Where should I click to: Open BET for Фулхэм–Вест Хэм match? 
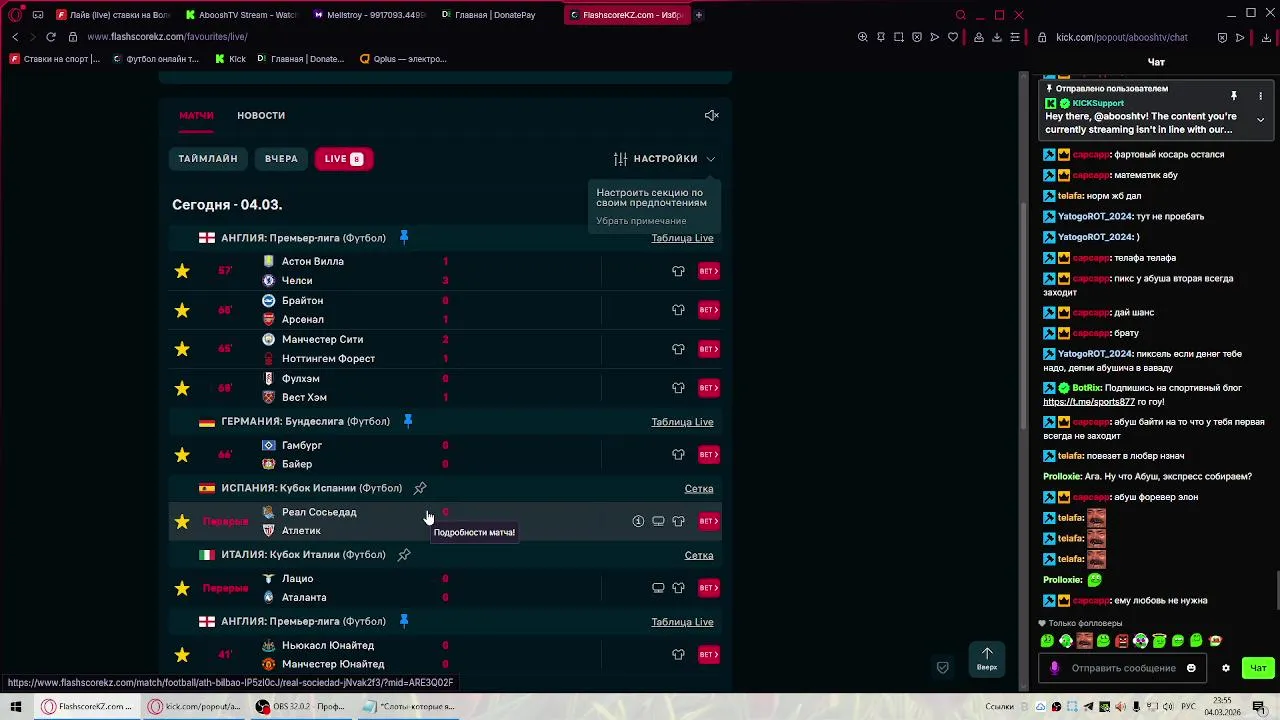point(709,388)
